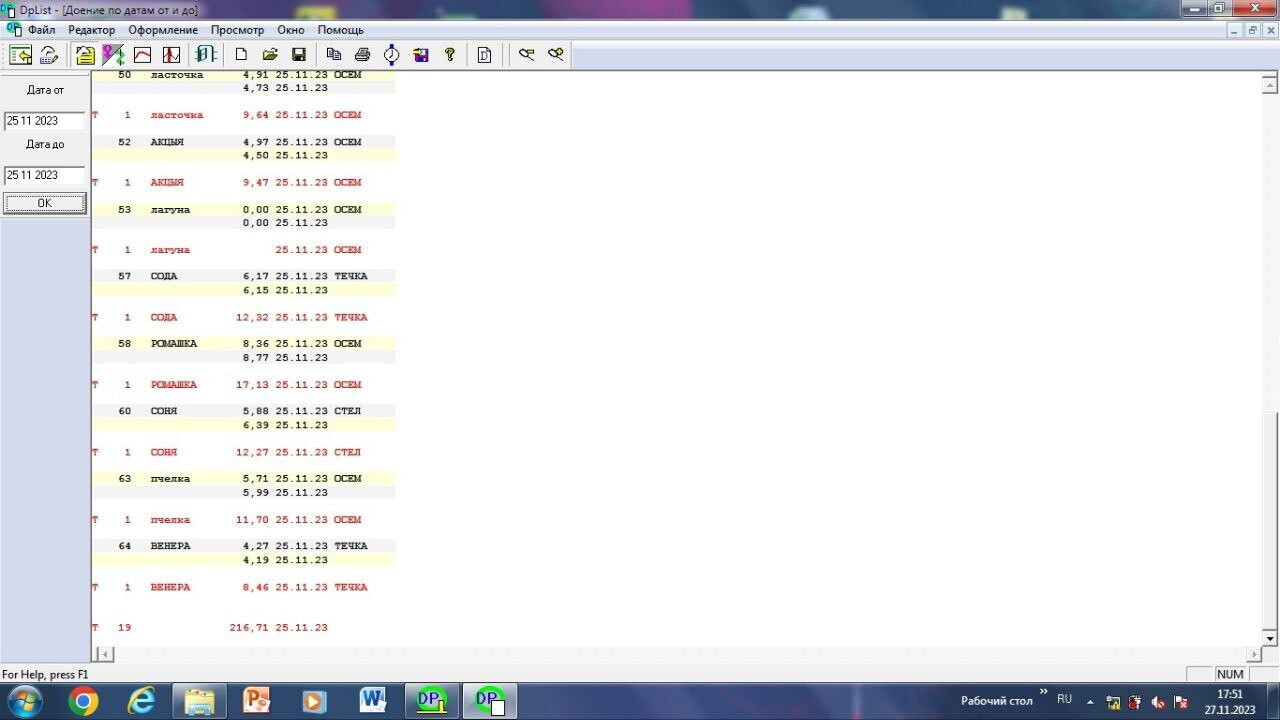Open the Окно menu

[291, 30]
